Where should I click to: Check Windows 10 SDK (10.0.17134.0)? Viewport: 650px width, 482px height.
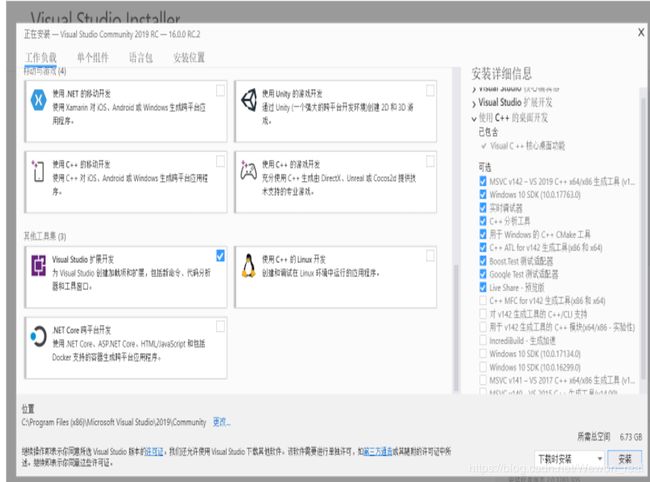tap(483, 354)
